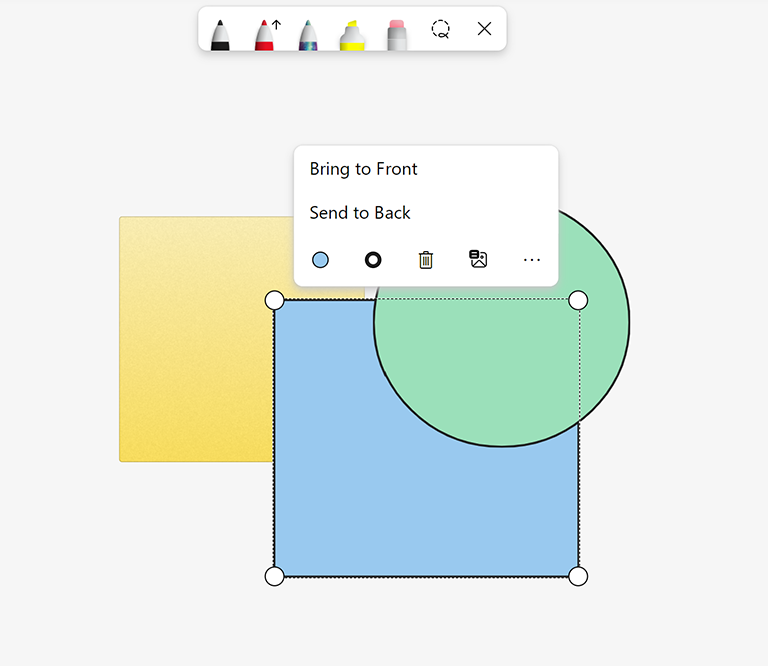768x666 pixels.
Task: Select the red pen tool
Action: (x=264, y=33)
